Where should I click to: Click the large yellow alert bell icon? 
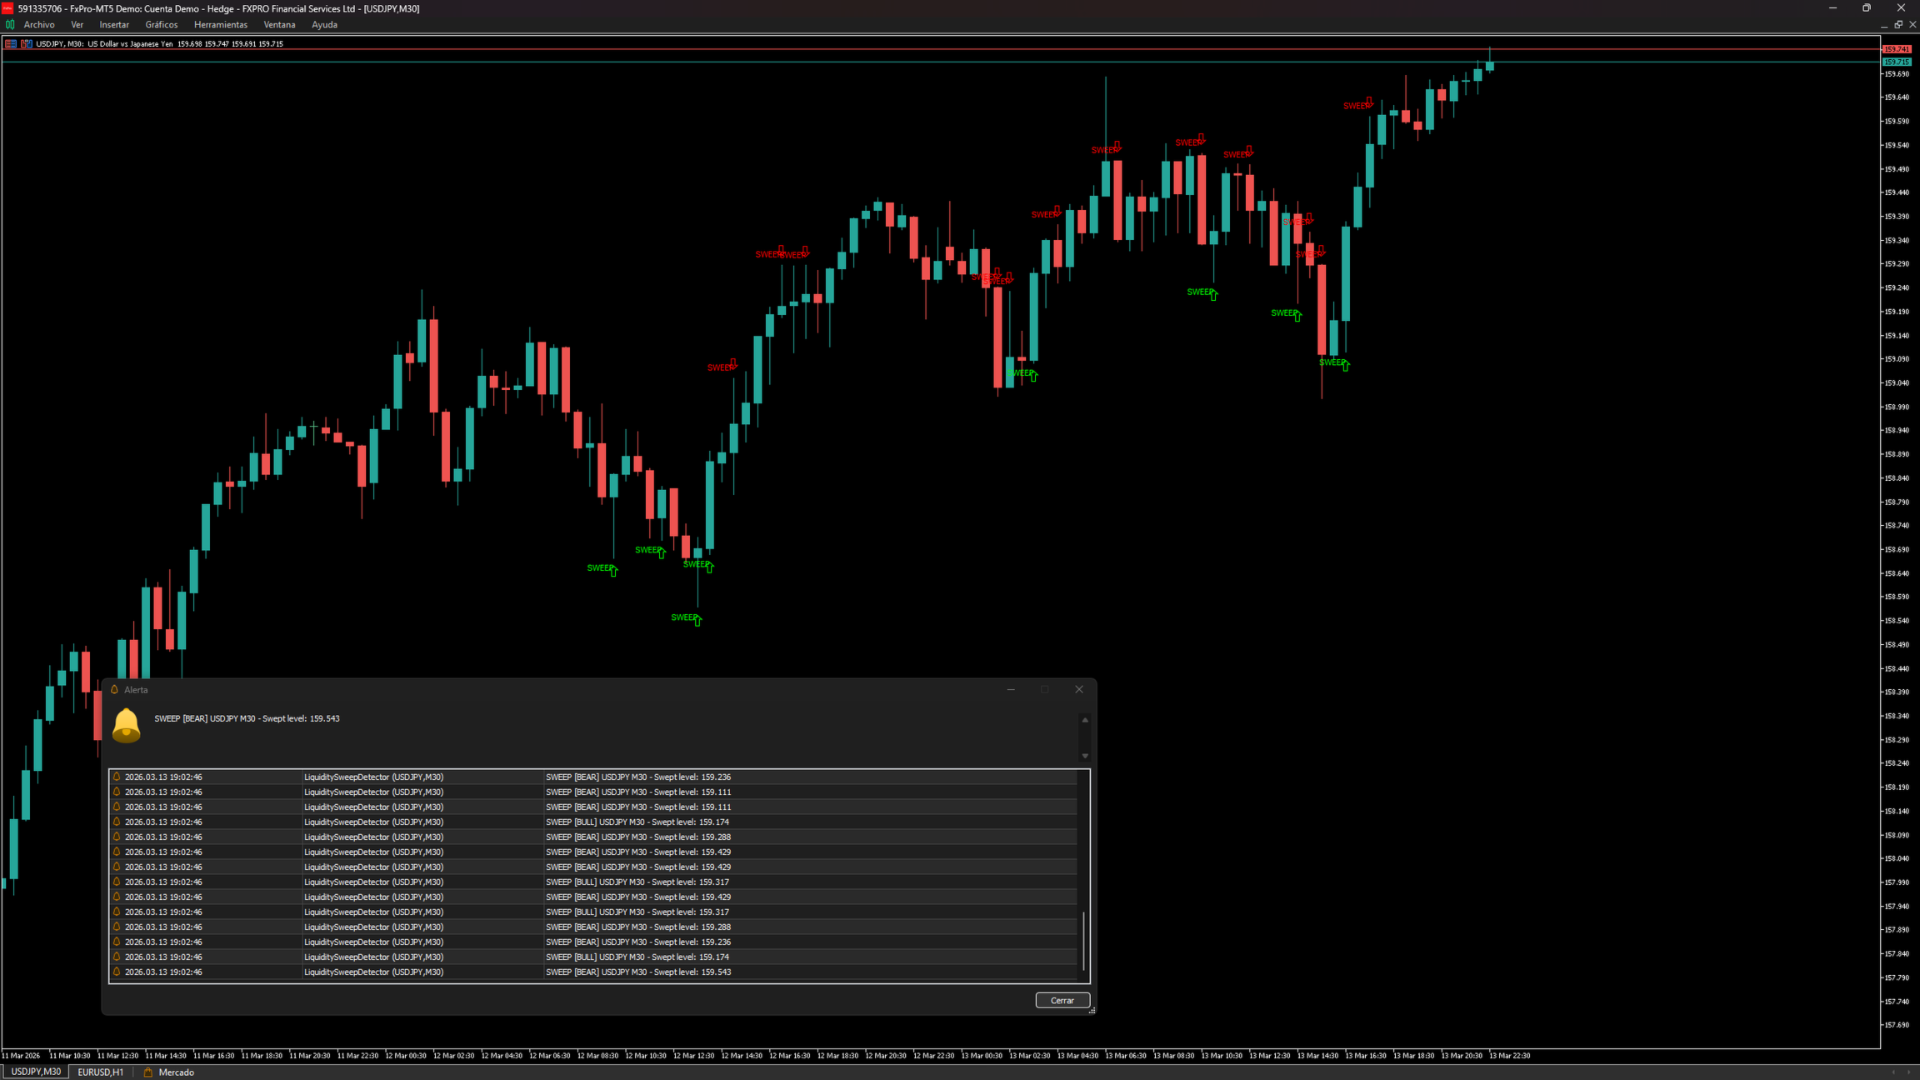tap(127, 726)
